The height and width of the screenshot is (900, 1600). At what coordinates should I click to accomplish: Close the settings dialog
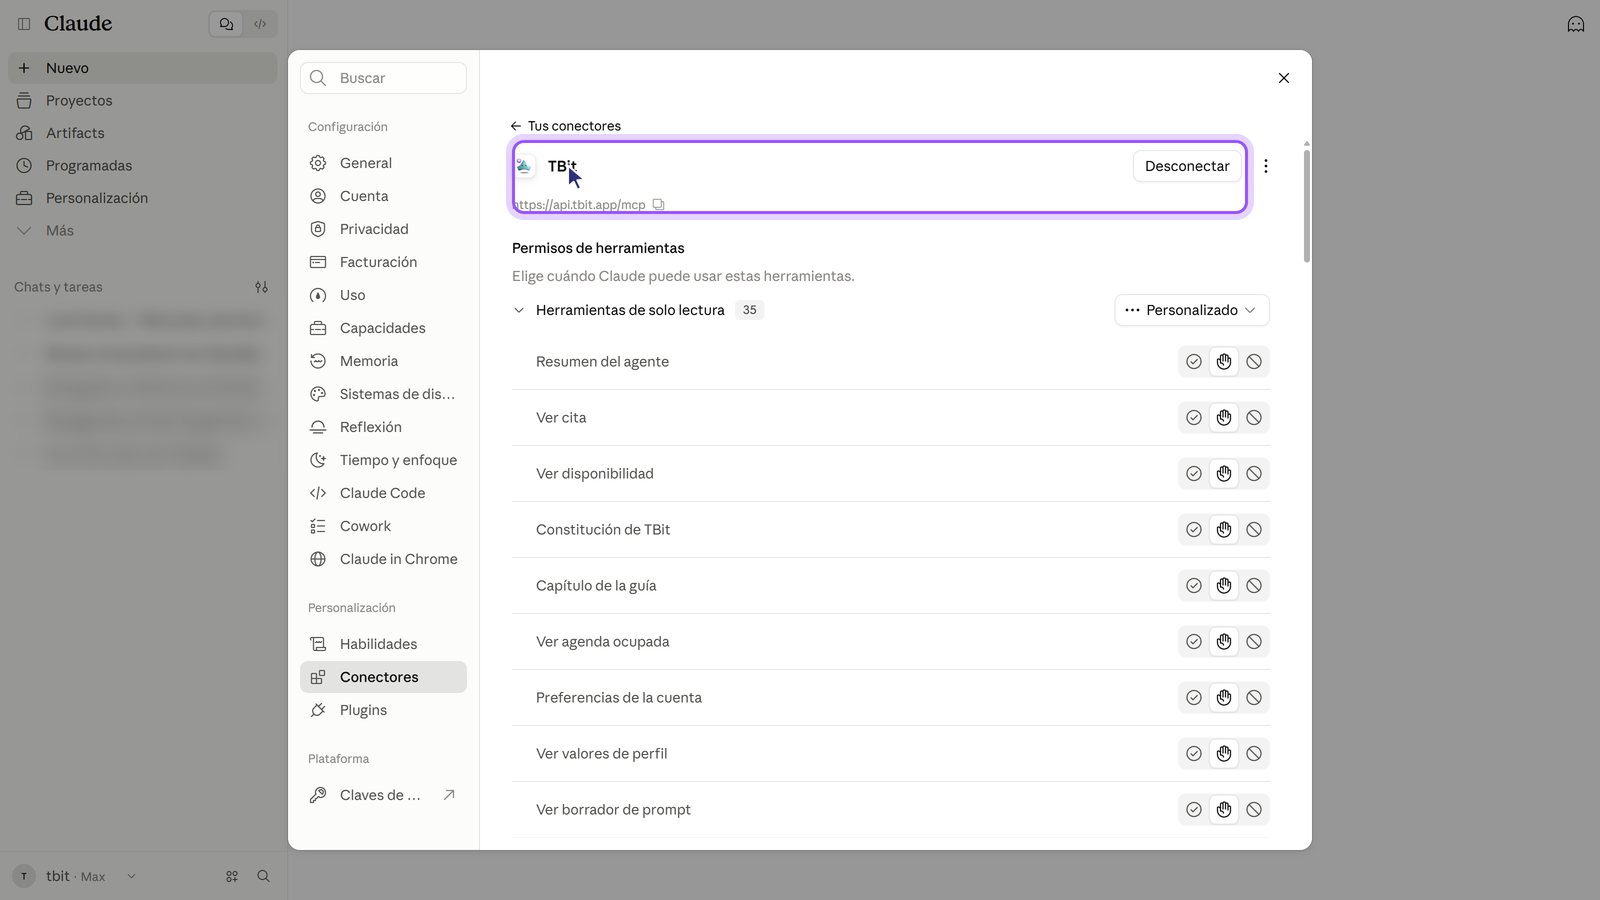tap(1284, 78)
